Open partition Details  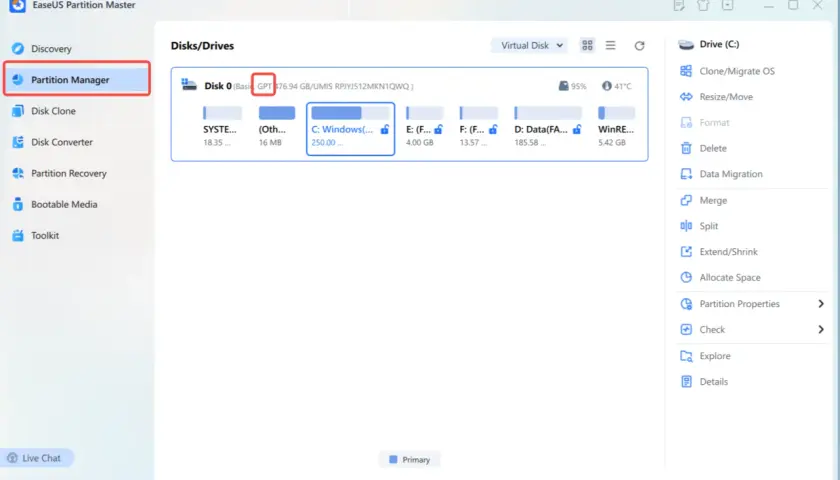[x=714, y=381]
